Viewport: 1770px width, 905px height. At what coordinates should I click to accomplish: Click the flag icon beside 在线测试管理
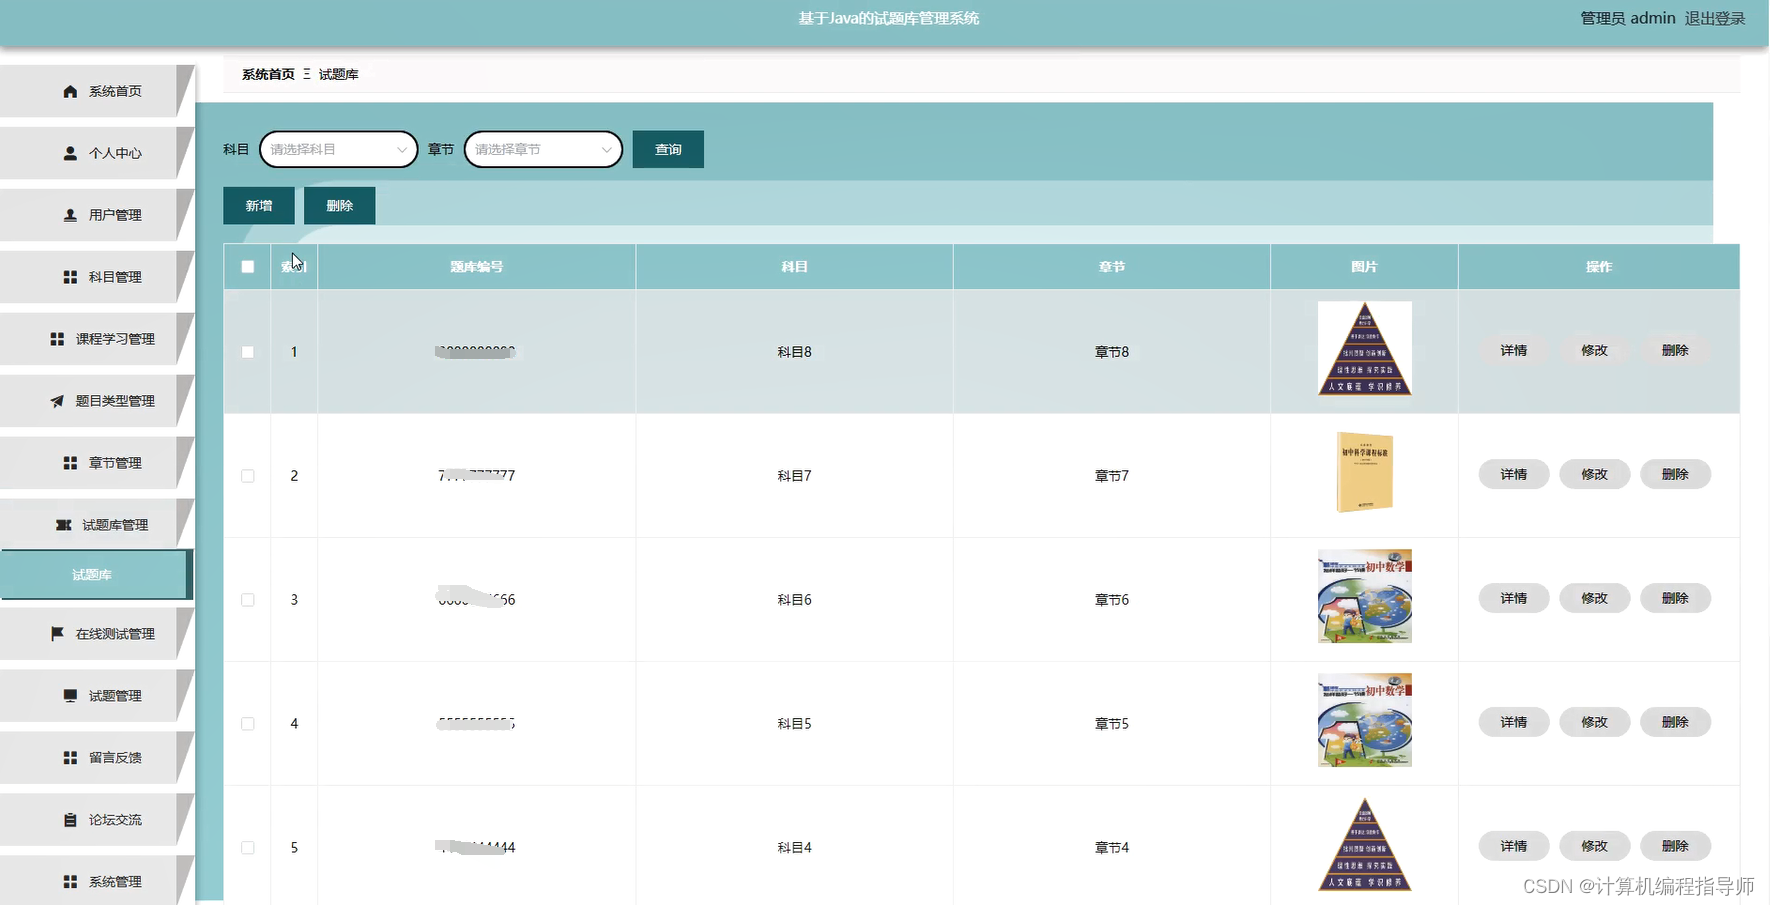coord(57,633)
